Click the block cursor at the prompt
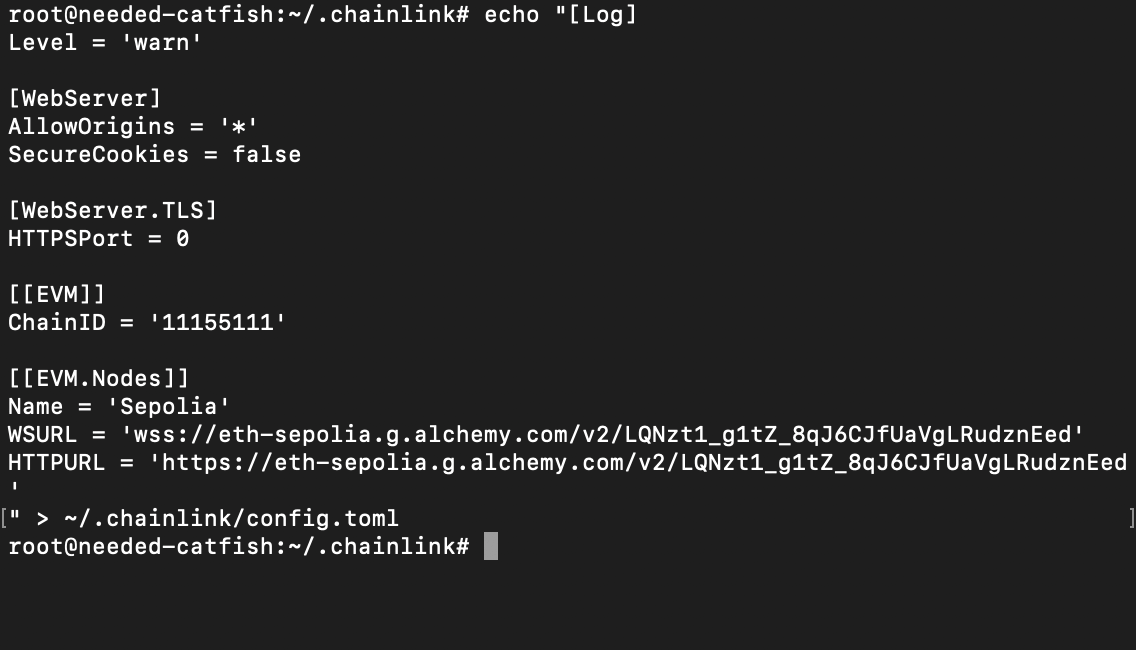1136x650 pixels. [490, 546]
